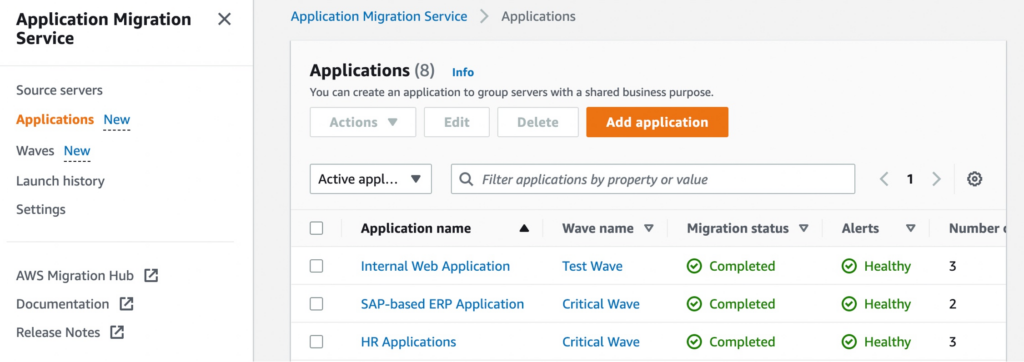
Task: Open the Actions dropdown
Action: click(363, 122)
